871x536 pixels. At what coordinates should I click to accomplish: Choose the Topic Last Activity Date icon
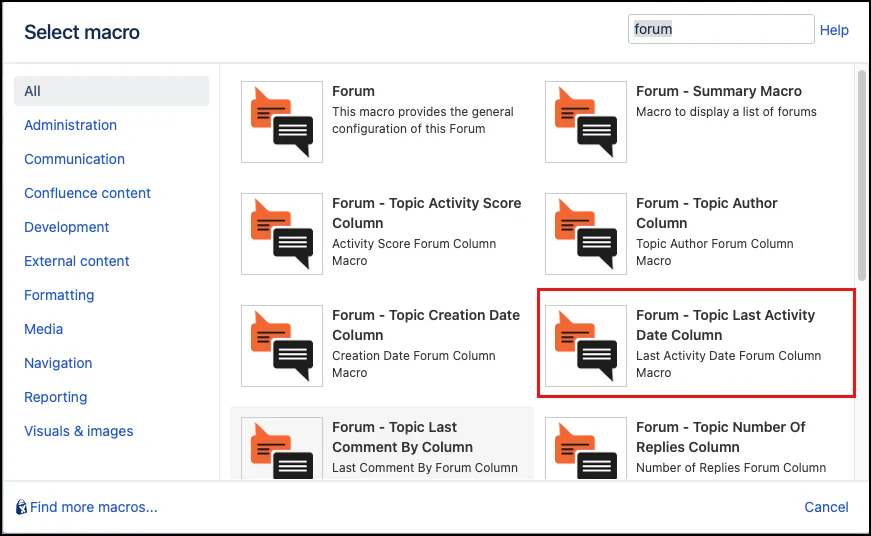point(585,346)
